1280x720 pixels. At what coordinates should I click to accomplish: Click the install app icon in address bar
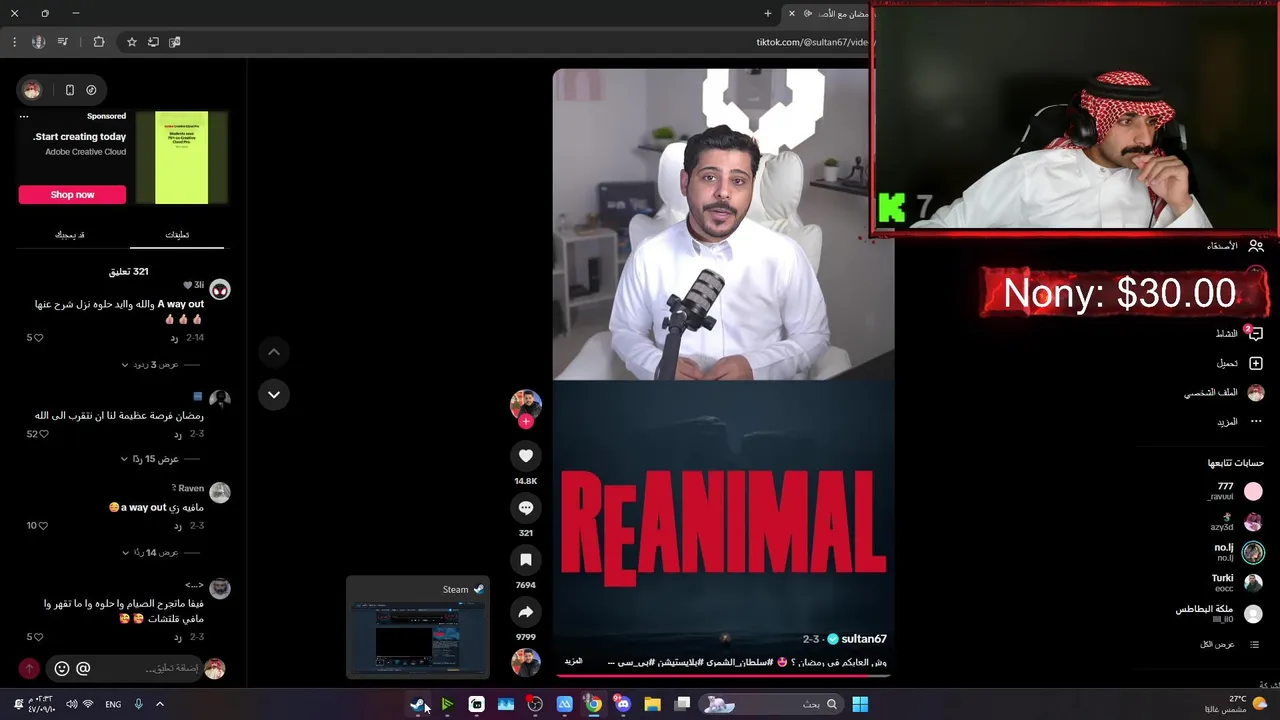coord(153,42)
